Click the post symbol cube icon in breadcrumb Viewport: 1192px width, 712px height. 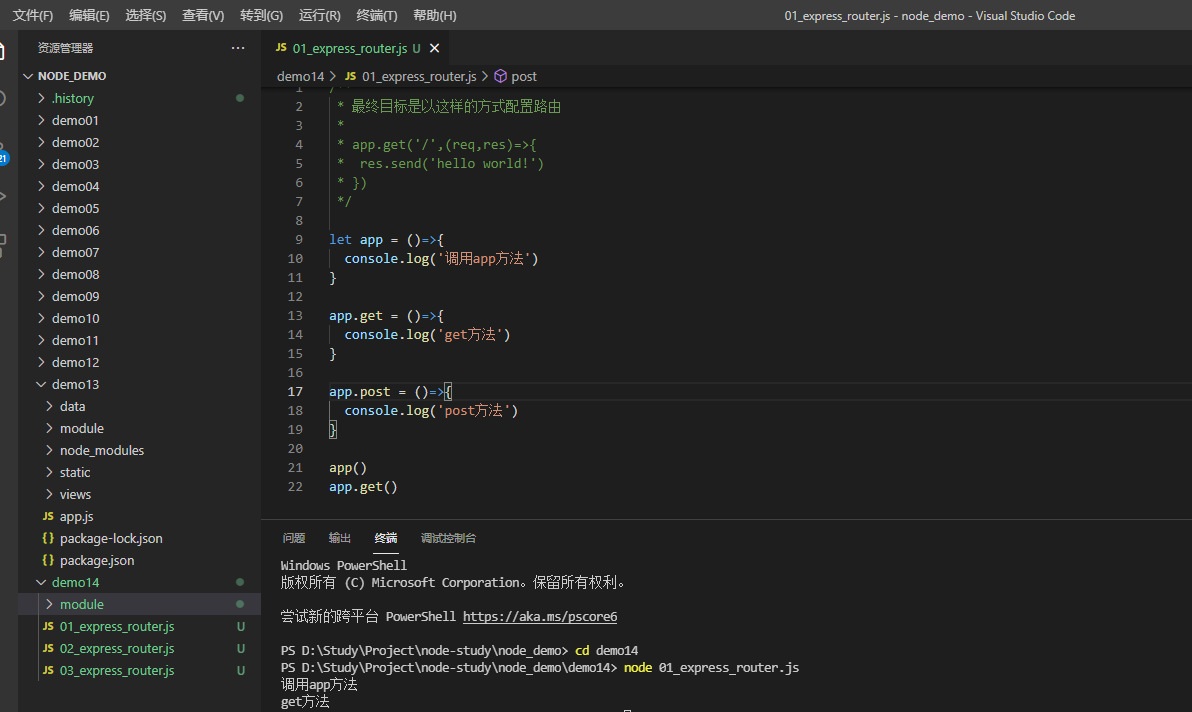pos(500,76)
